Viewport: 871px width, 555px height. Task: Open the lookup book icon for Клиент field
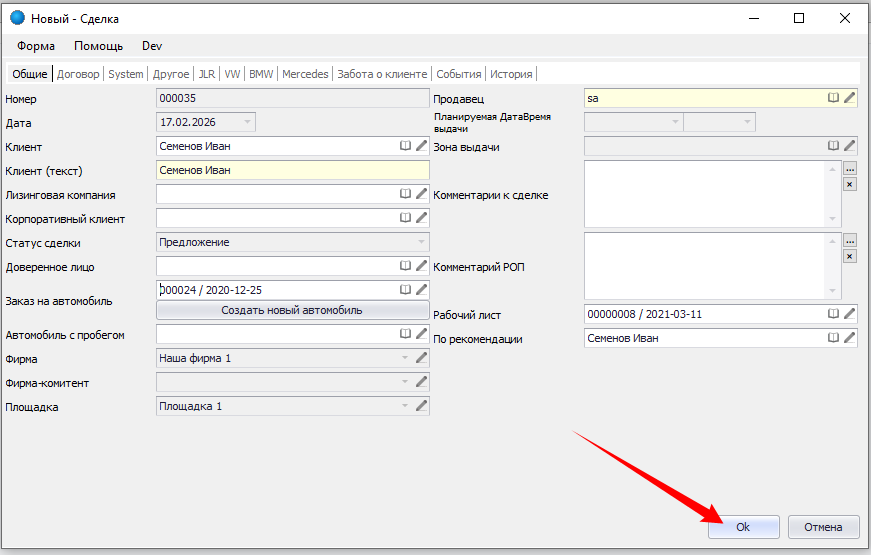406,146
